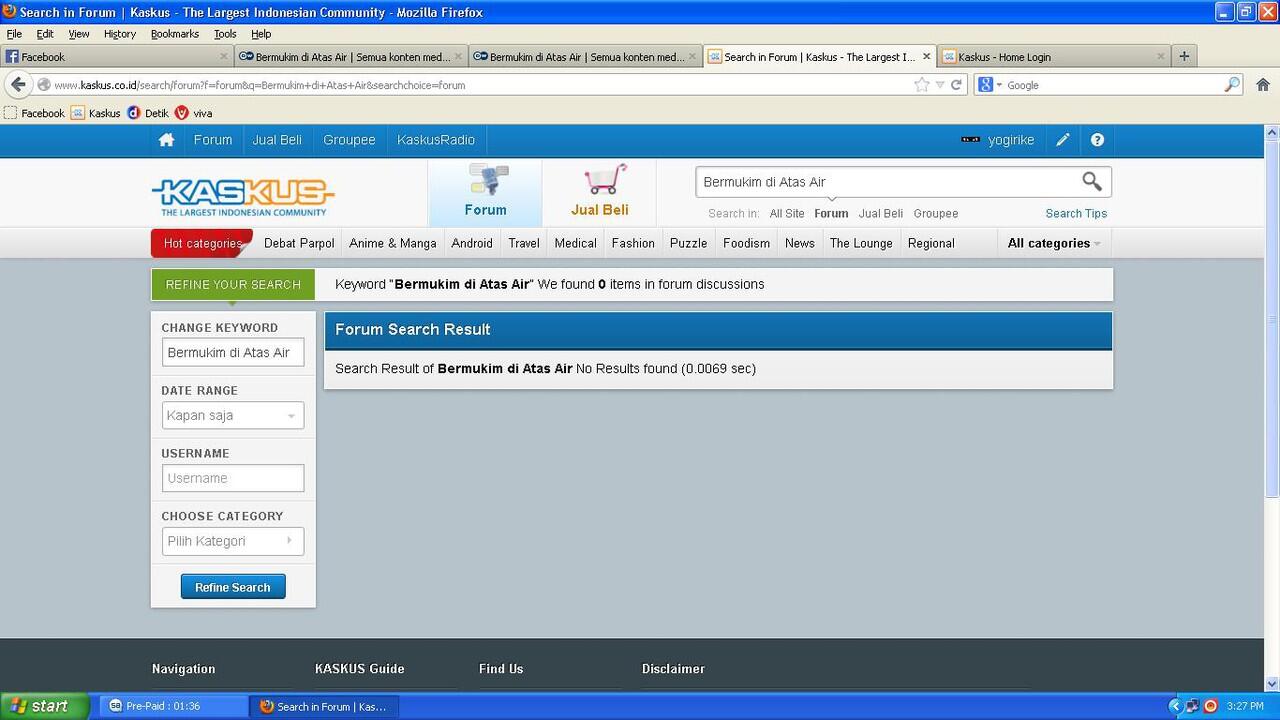Open the News category
1280x720 pixels.
(800, 243)
